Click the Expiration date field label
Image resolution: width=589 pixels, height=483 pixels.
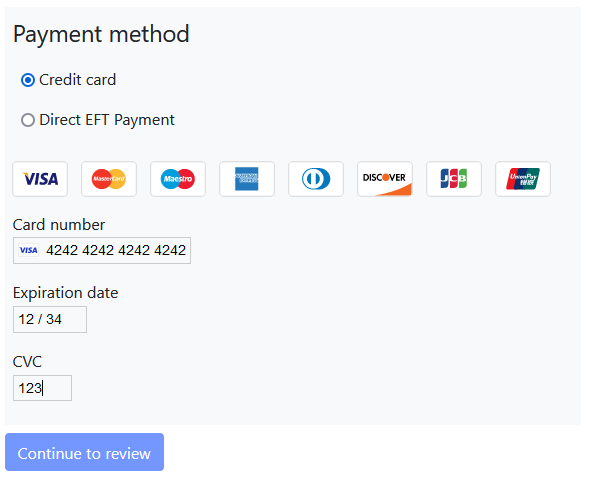click(x=65, y=293)
